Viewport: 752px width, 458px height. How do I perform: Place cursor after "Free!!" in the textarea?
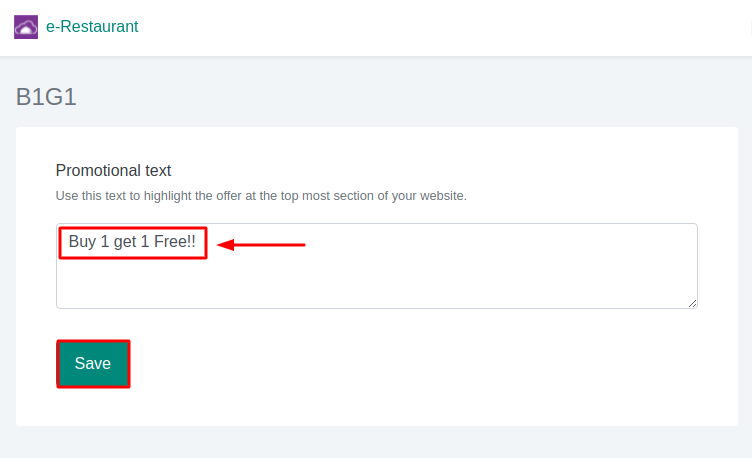[x=197, y=242]
